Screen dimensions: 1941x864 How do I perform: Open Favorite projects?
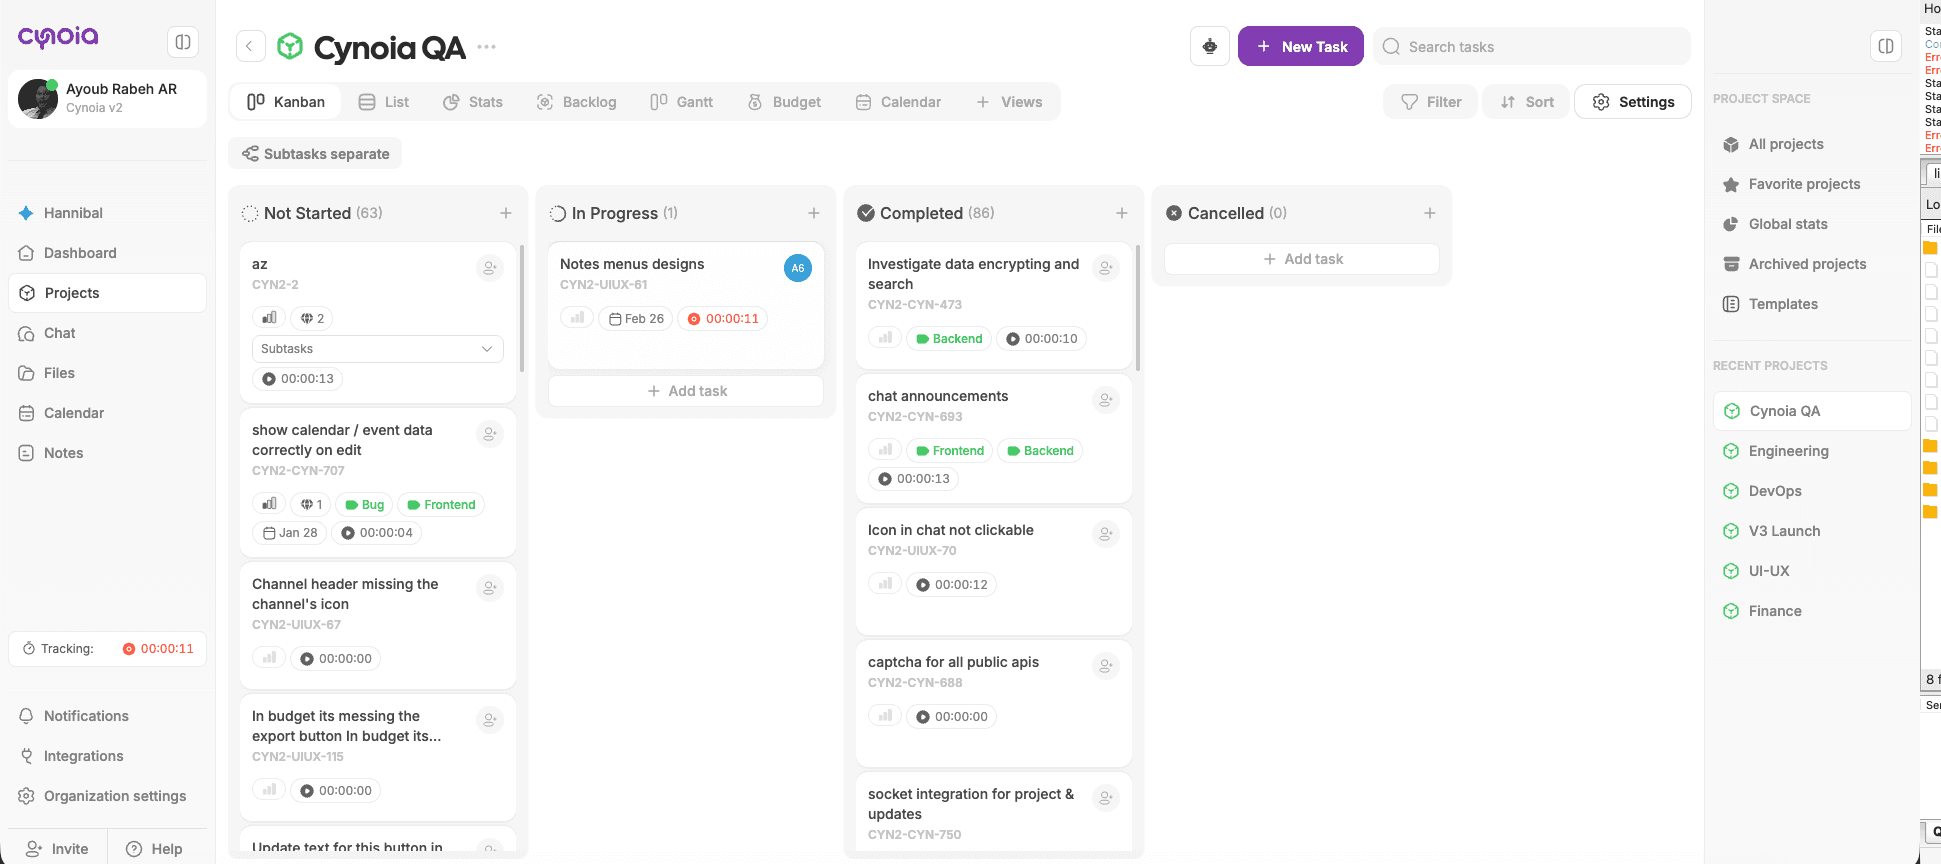pyautogui.click(x=1812, y=184)
